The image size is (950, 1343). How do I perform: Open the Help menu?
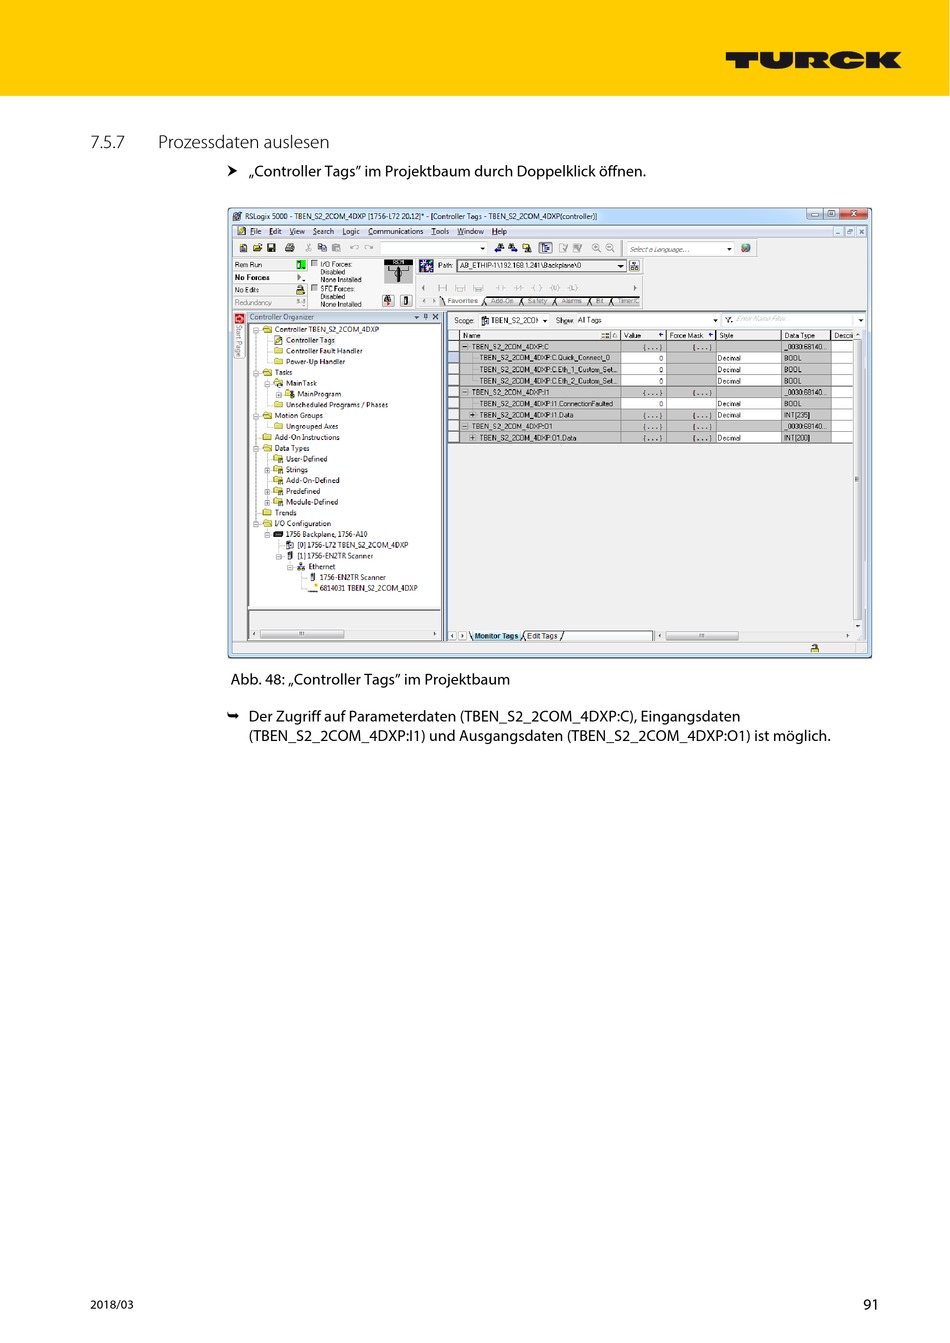click(499, 231)
